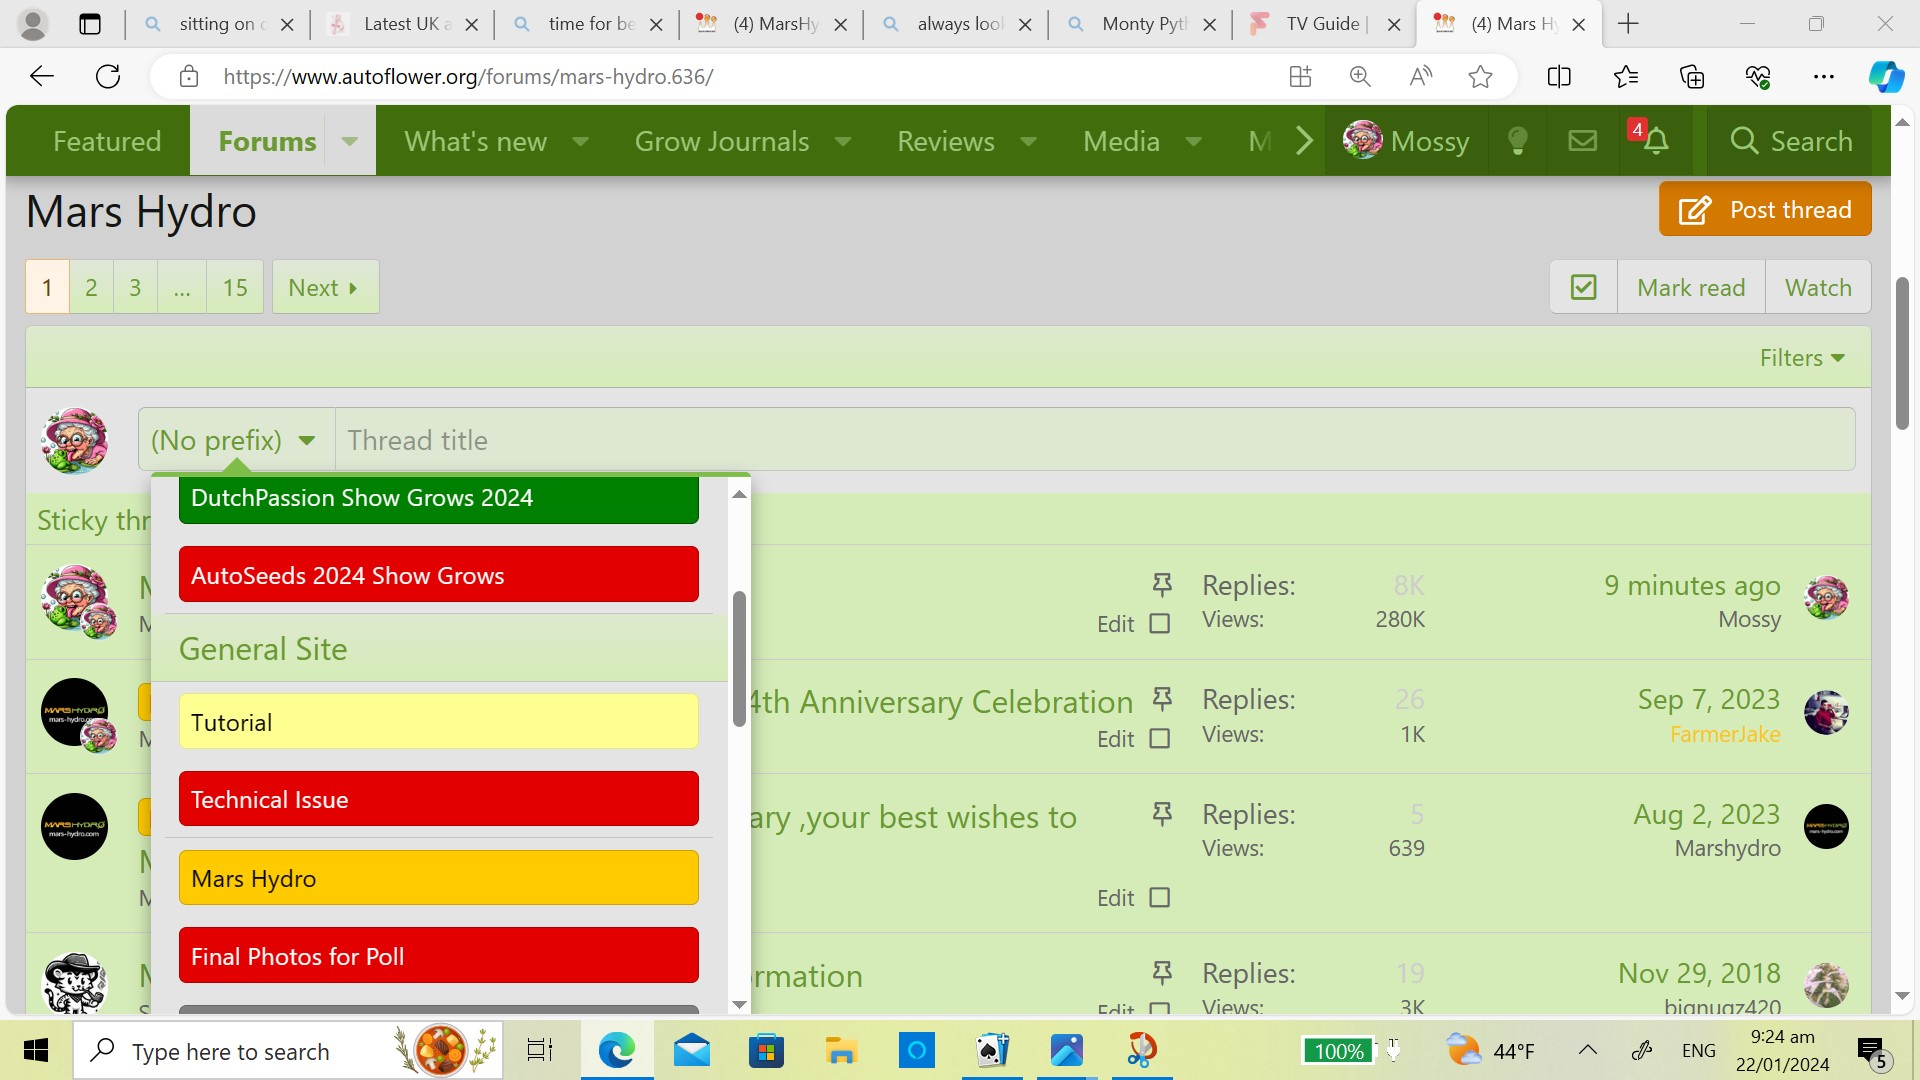
Task: Refresh the current page
Action: pos(108,77)
